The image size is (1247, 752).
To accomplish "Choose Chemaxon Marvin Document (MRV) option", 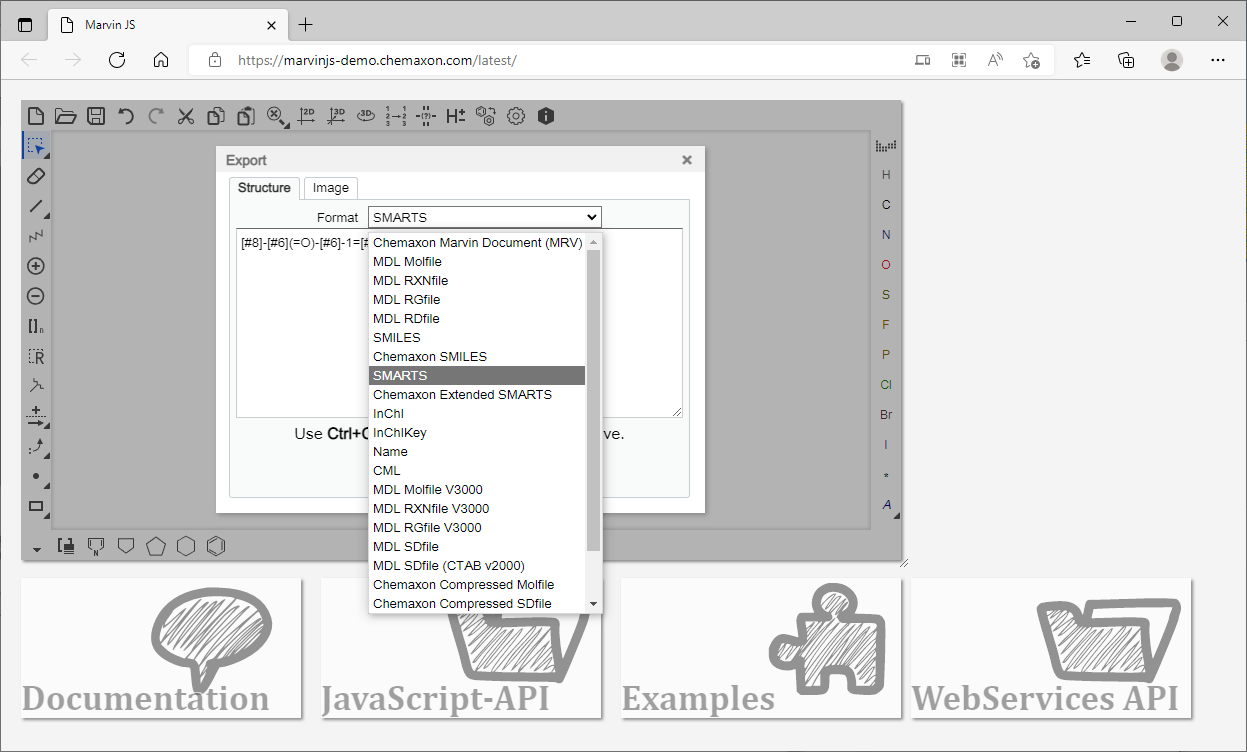I will click(477, 243).
